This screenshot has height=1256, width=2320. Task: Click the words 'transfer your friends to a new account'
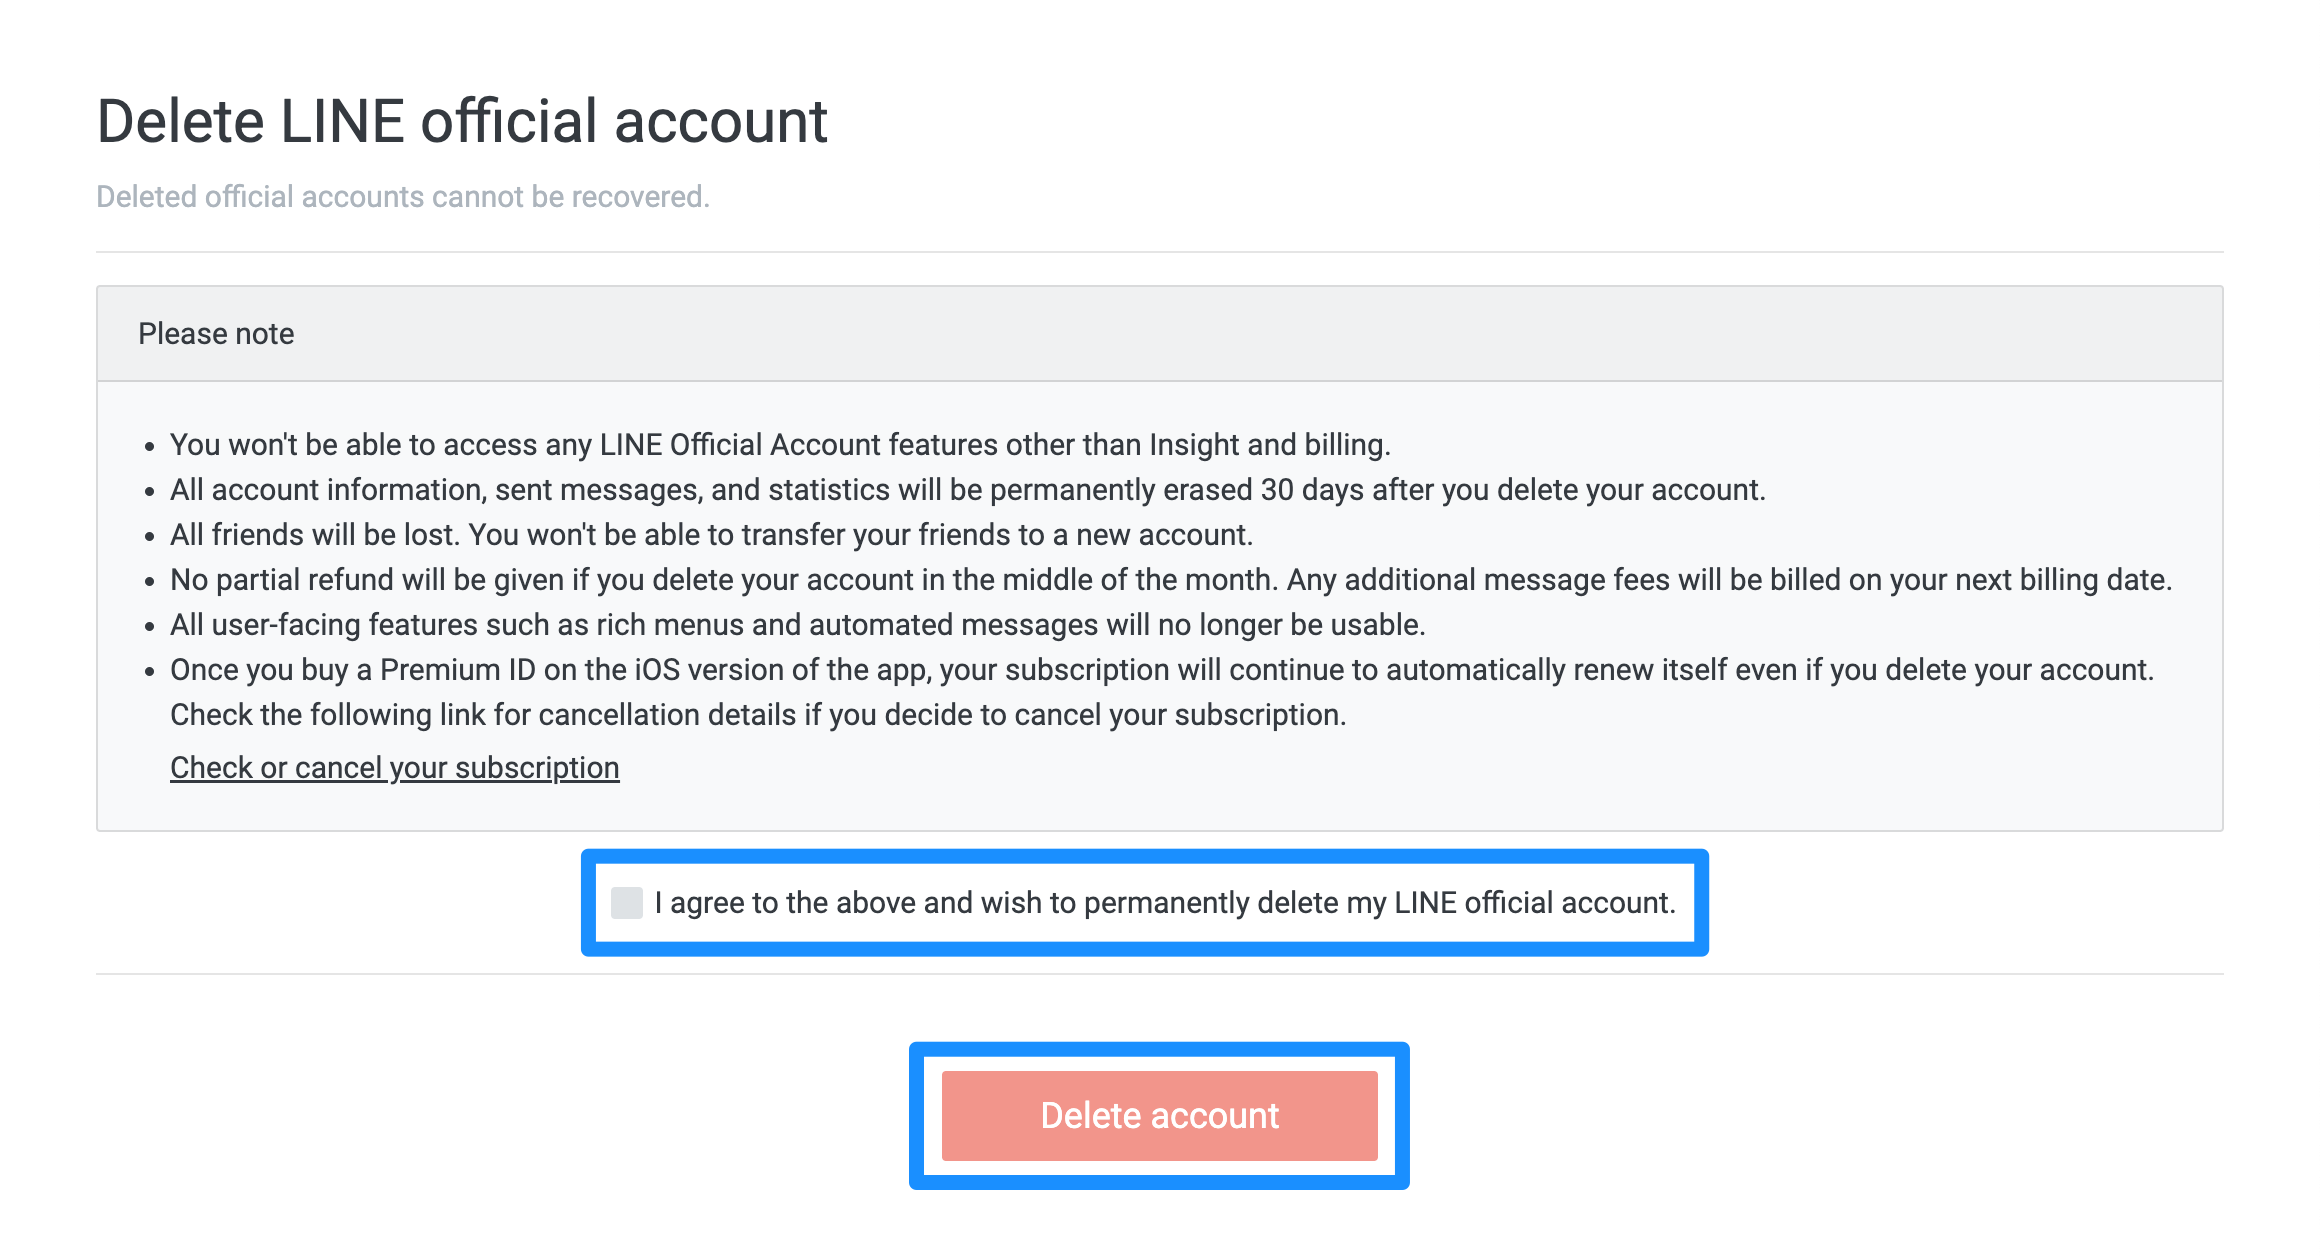(x=995, y=534)
